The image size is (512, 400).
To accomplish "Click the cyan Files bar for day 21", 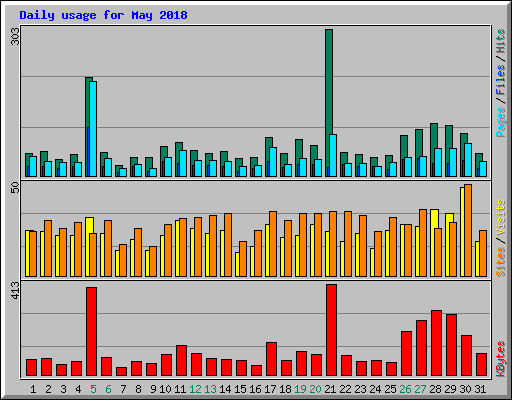I will 333,155.
